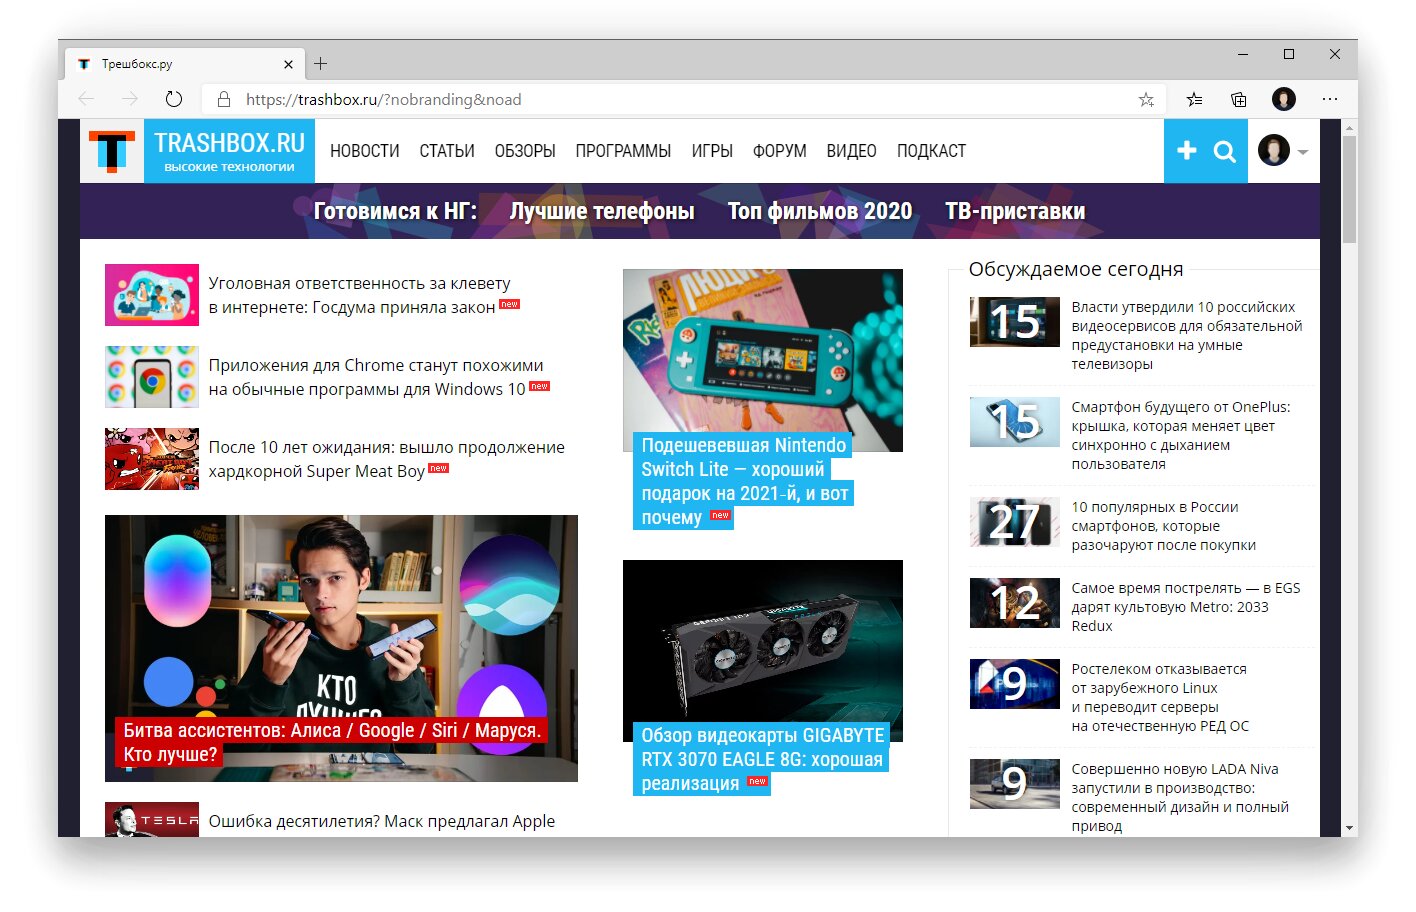Click the vertical scrollbar thumb
This screenshot has width=1416, height=912.
tap(1349, 190)
